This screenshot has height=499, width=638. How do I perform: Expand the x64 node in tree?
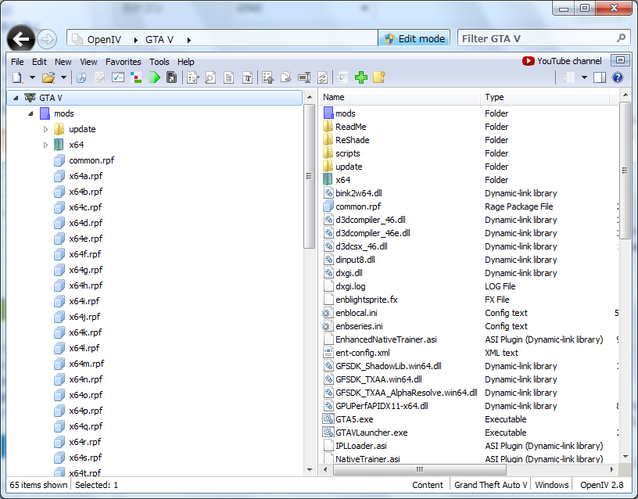point(46,145)
